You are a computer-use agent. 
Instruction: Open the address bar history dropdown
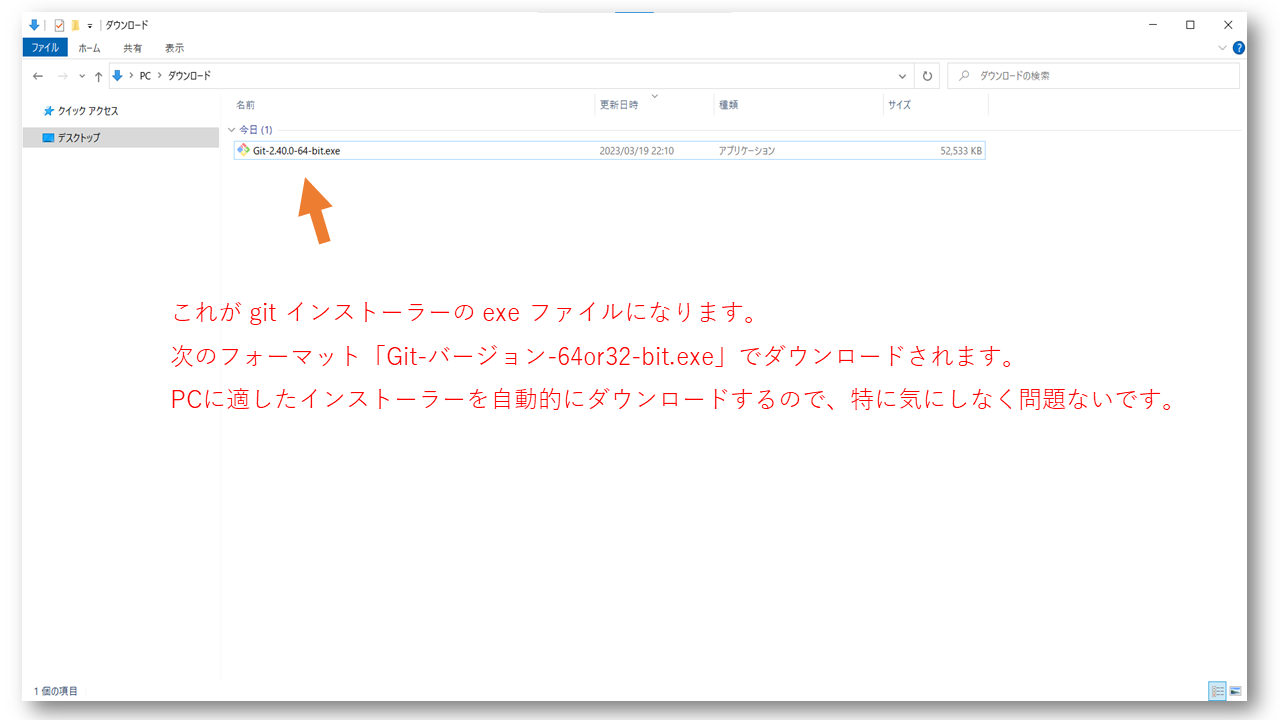point(902,76)
